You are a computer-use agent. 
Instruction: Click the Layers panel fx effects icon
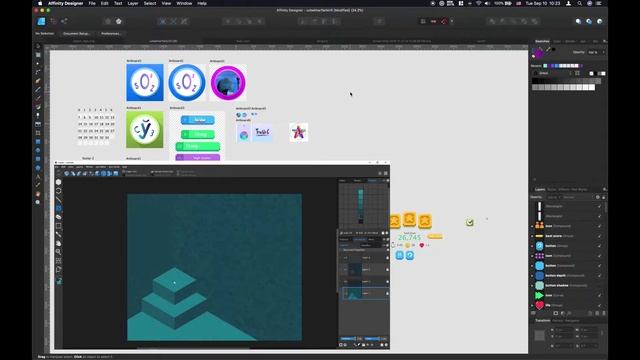point(569,313)
